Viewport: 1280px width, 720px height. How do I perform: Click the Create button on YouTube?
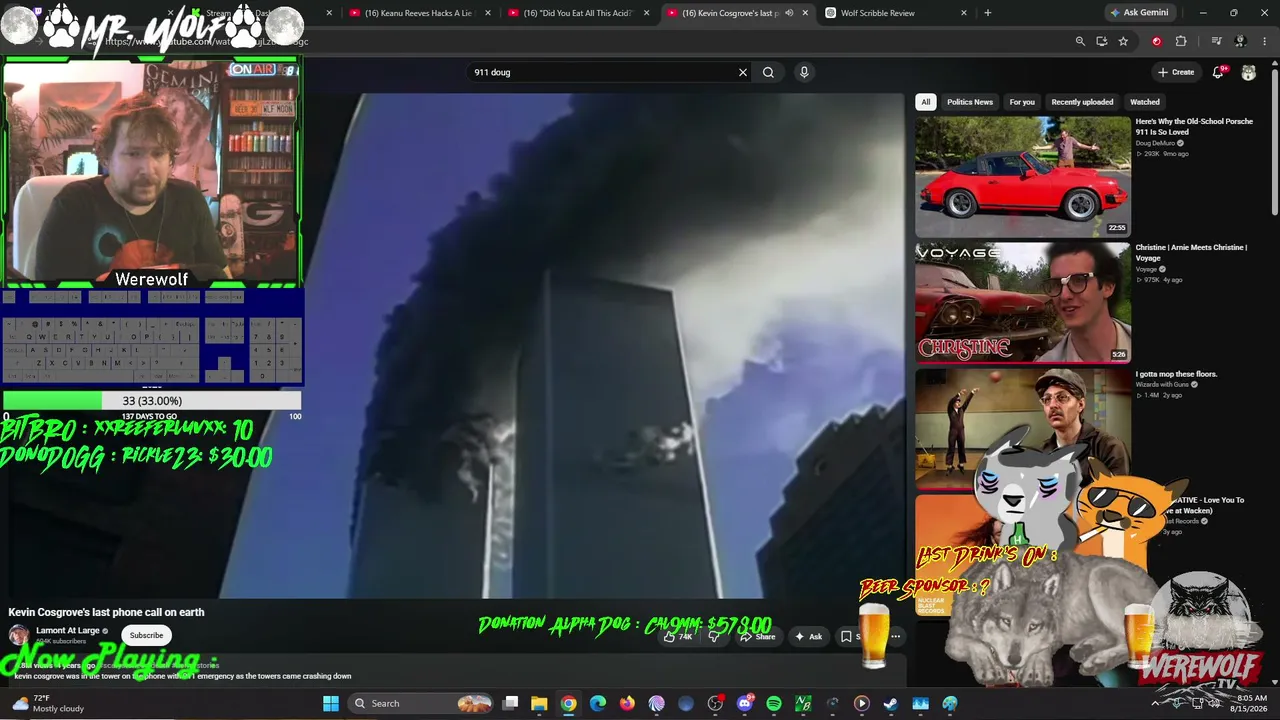click(x=1176, y=72)
